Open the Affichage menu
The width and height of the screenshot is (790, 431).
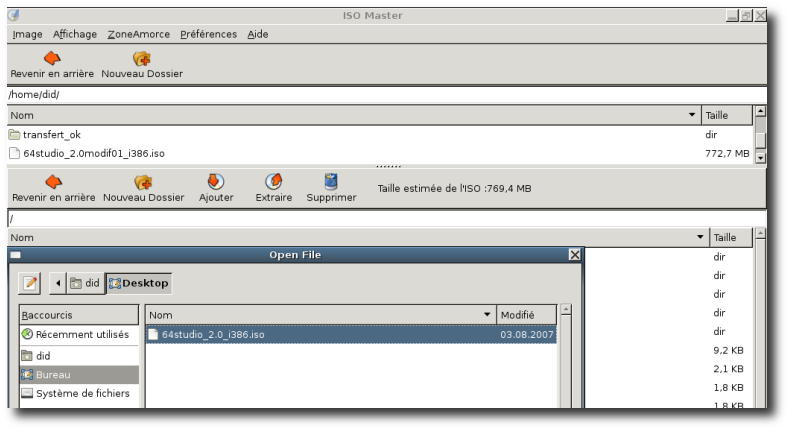(x=75, y=34)
